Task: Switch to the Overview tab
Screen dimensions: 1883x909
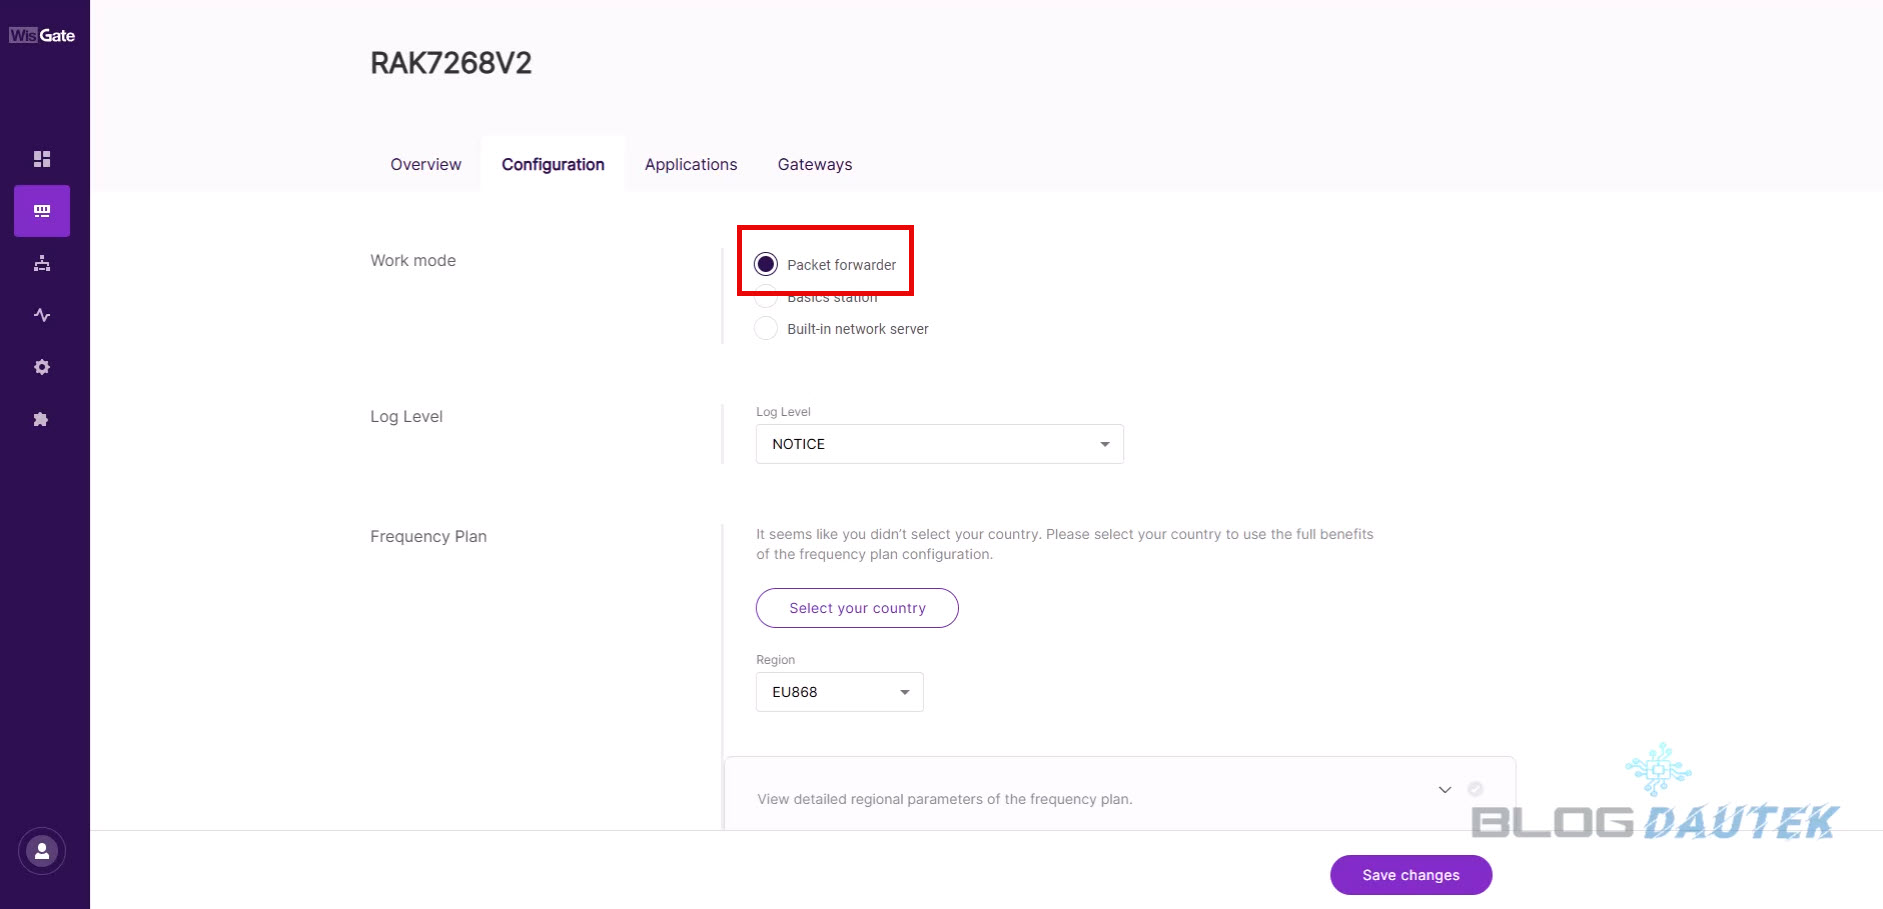Action: coord(426,164)
